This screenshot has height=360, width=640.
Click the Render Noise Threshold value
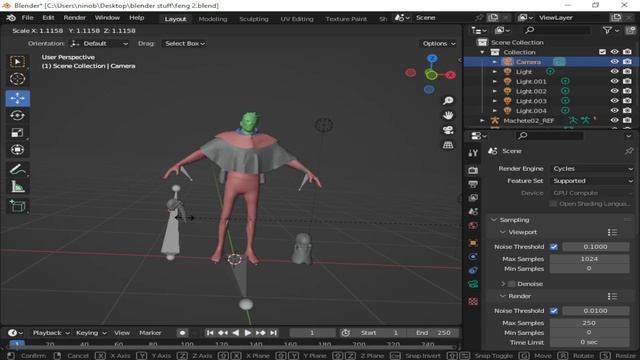coord(595,311)
